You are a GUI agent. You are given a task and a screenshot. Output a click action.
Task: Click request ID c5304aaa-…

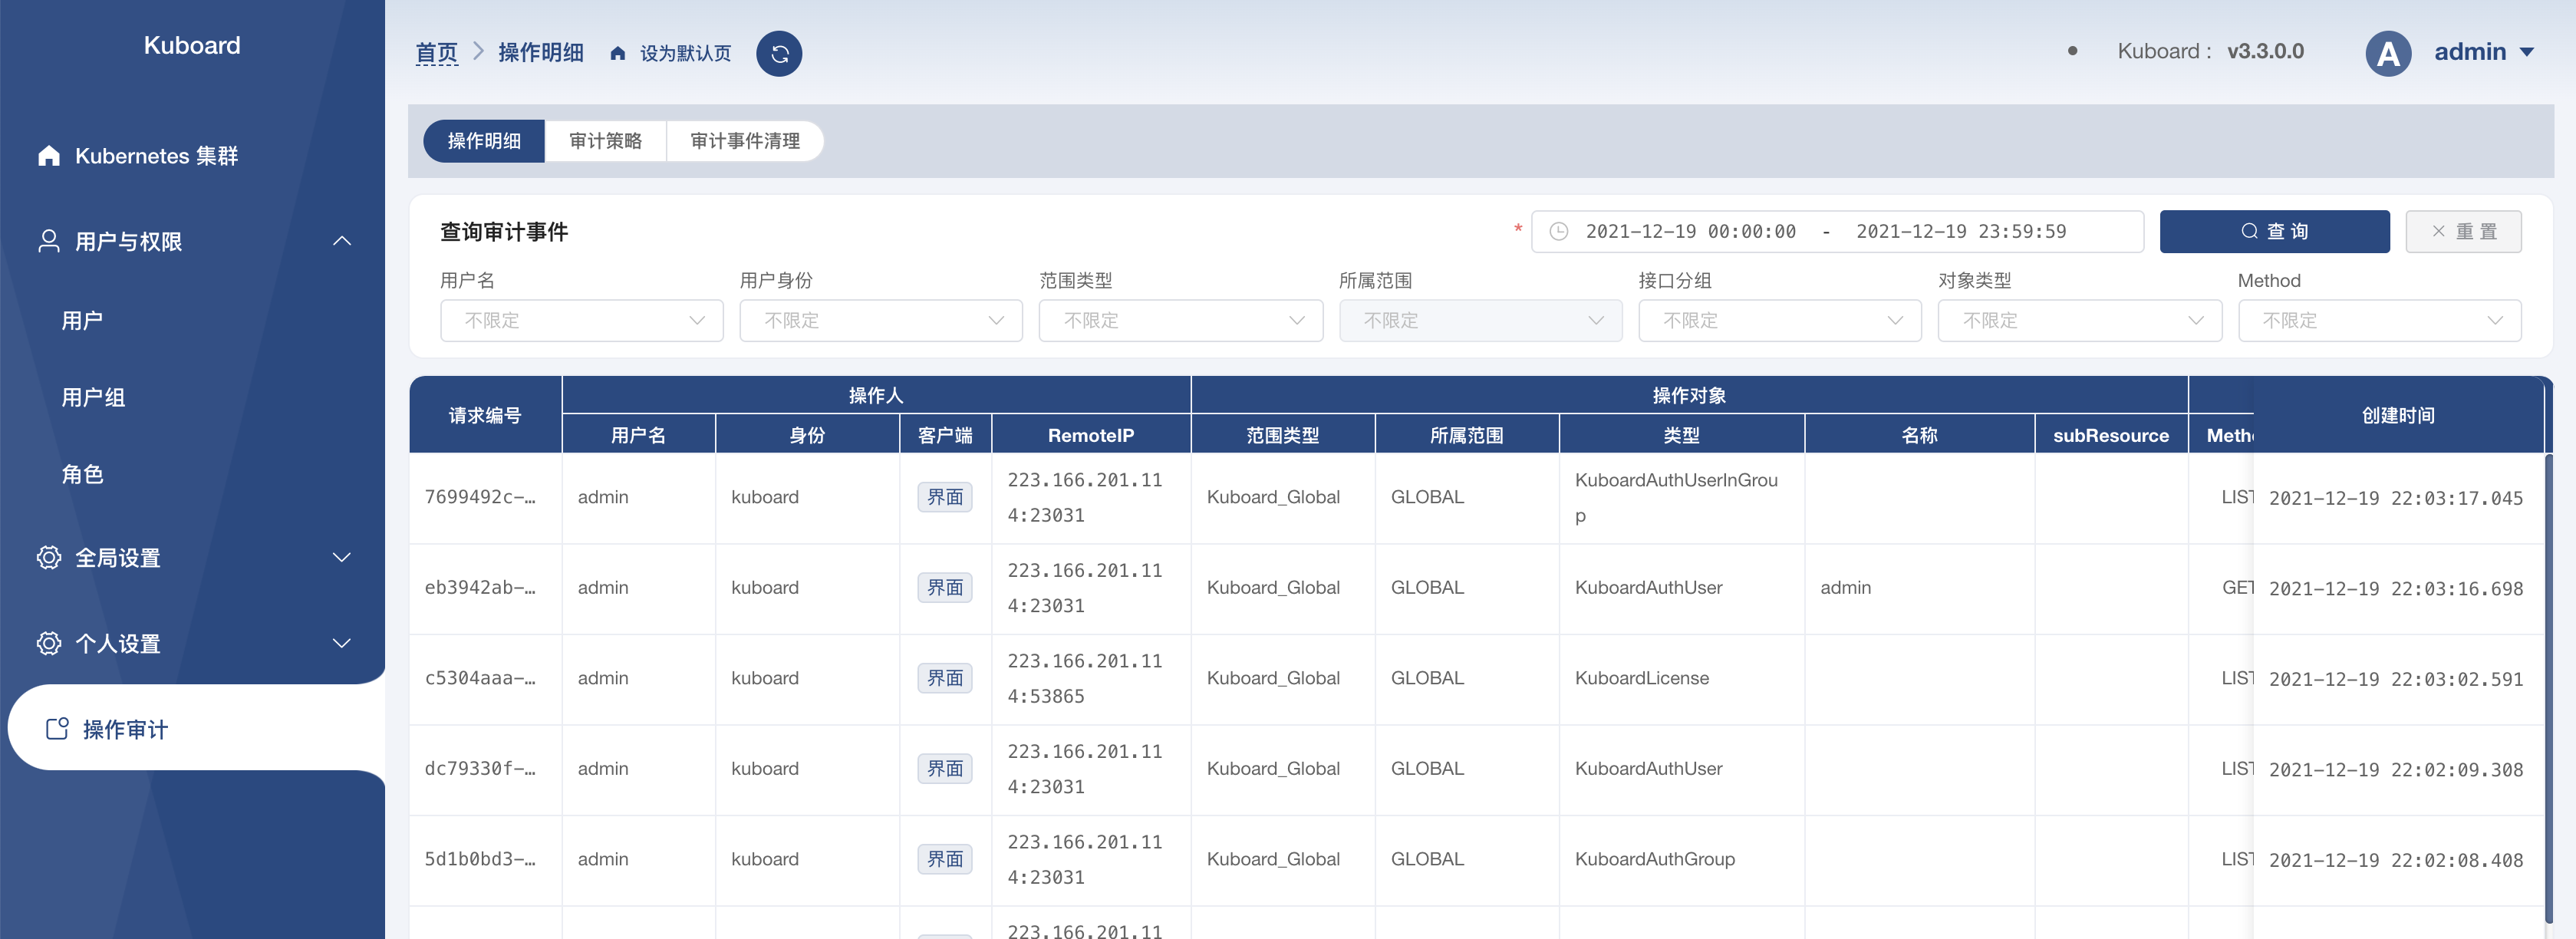480,678
